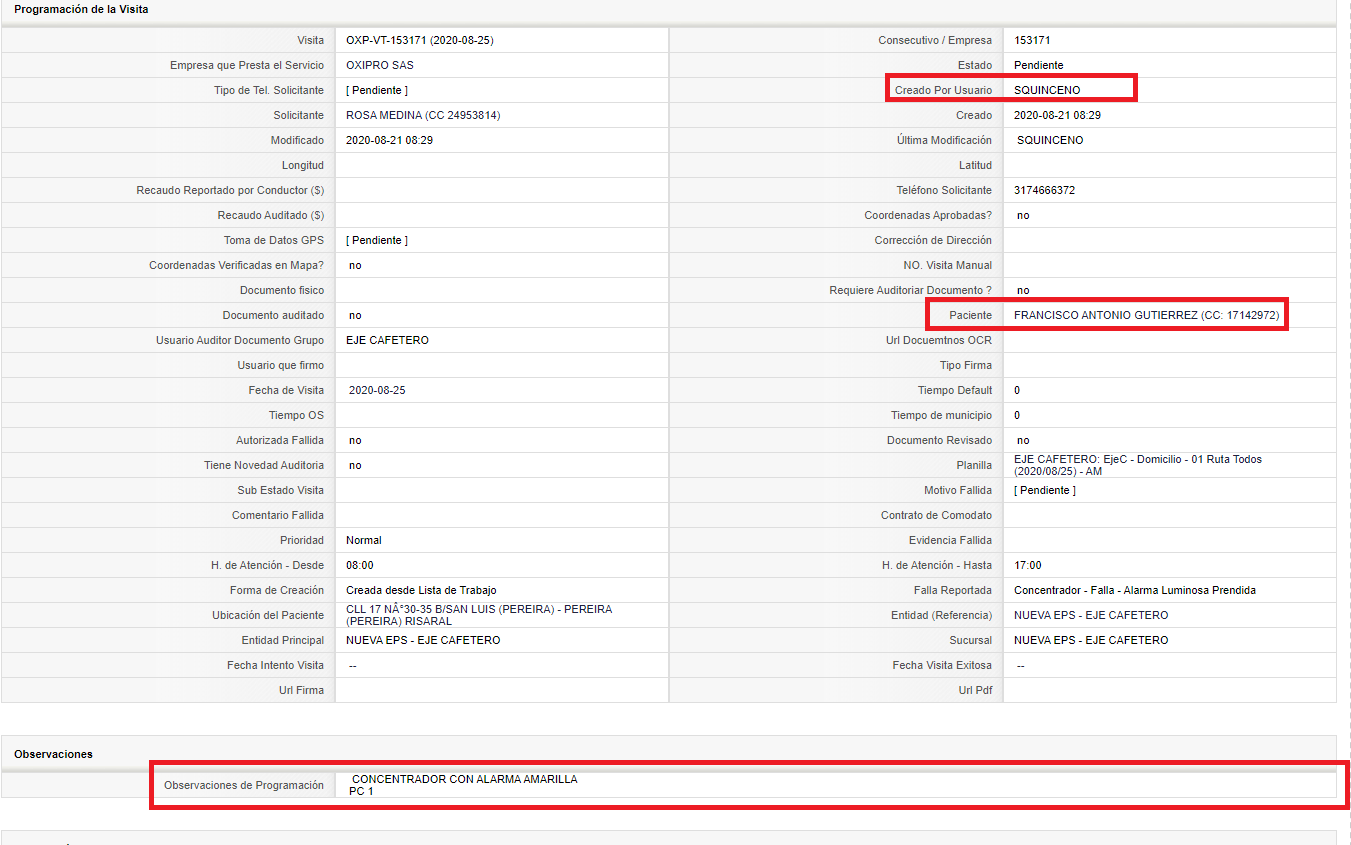The width and height of the screenshot is (1351, 845).
Task: Click the H. de Atención - Desde value 08:00
Action: coord(360,565)
